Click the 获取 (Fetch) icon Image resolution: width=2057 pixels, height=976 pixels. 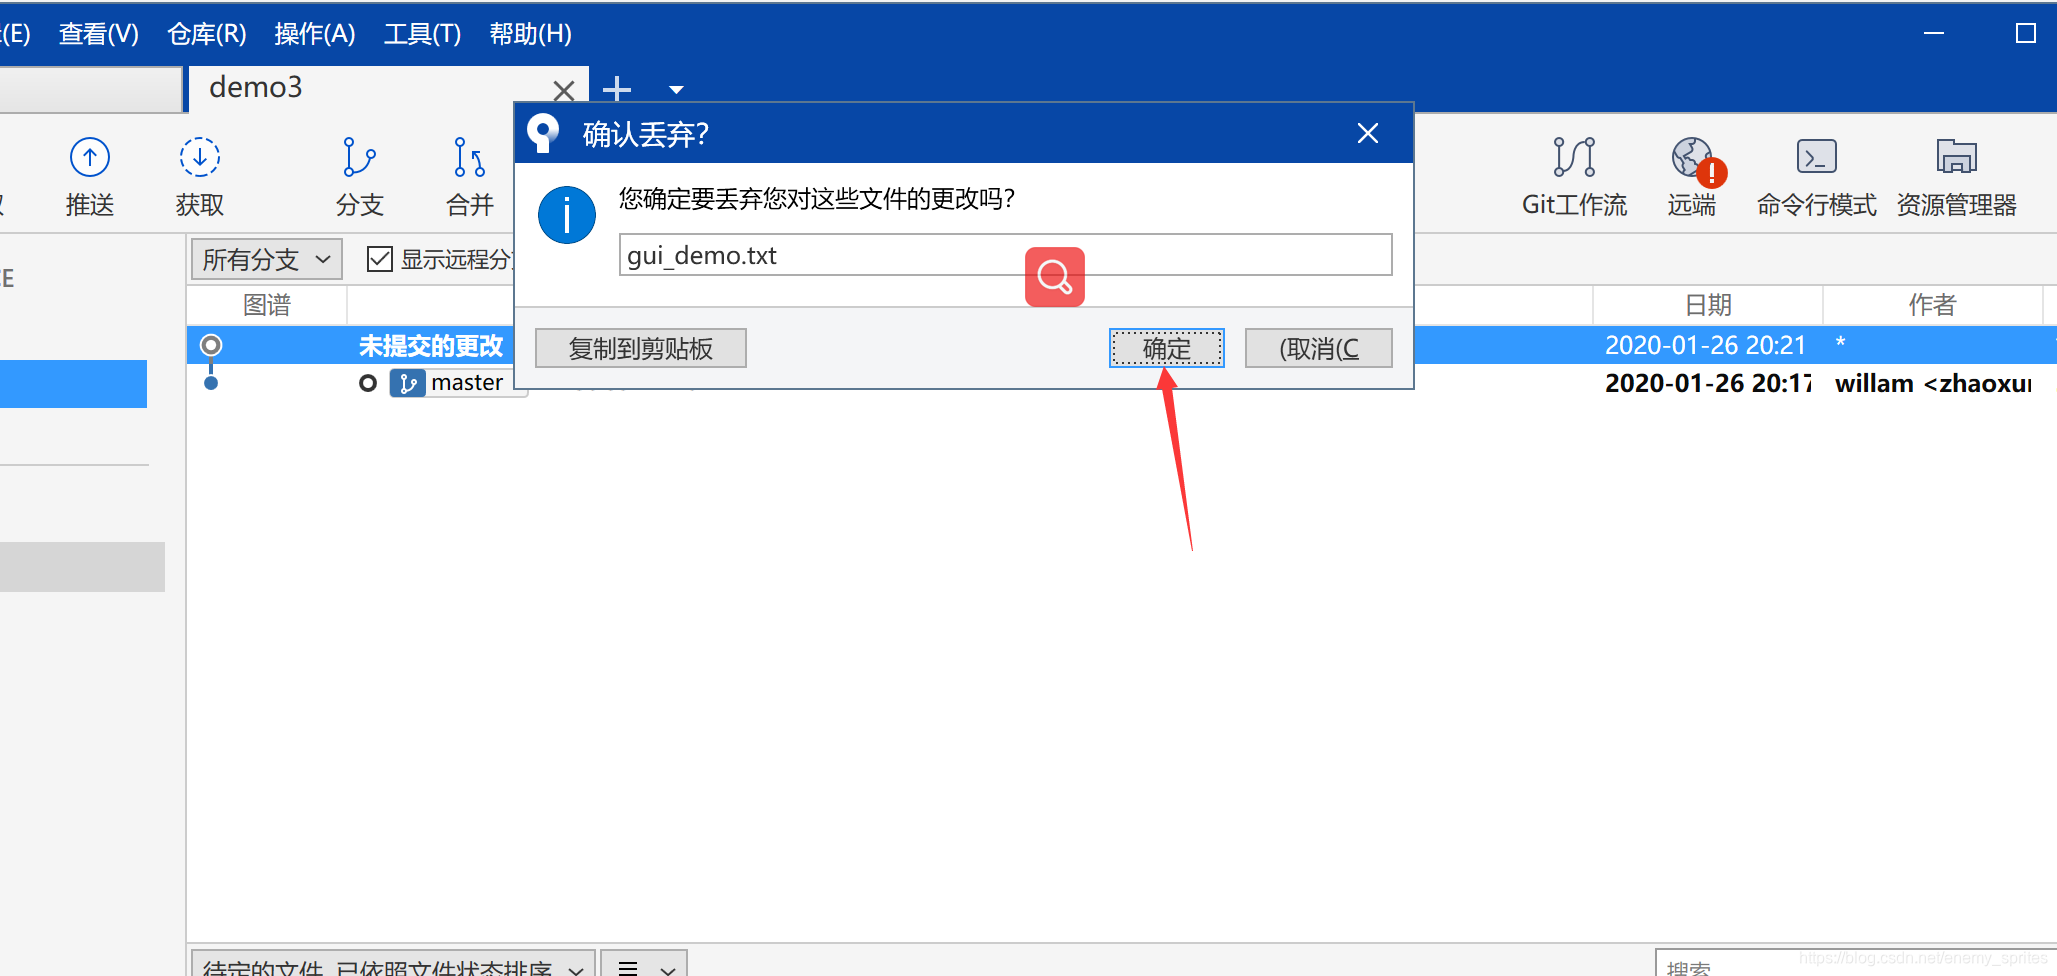coord(198,175)
